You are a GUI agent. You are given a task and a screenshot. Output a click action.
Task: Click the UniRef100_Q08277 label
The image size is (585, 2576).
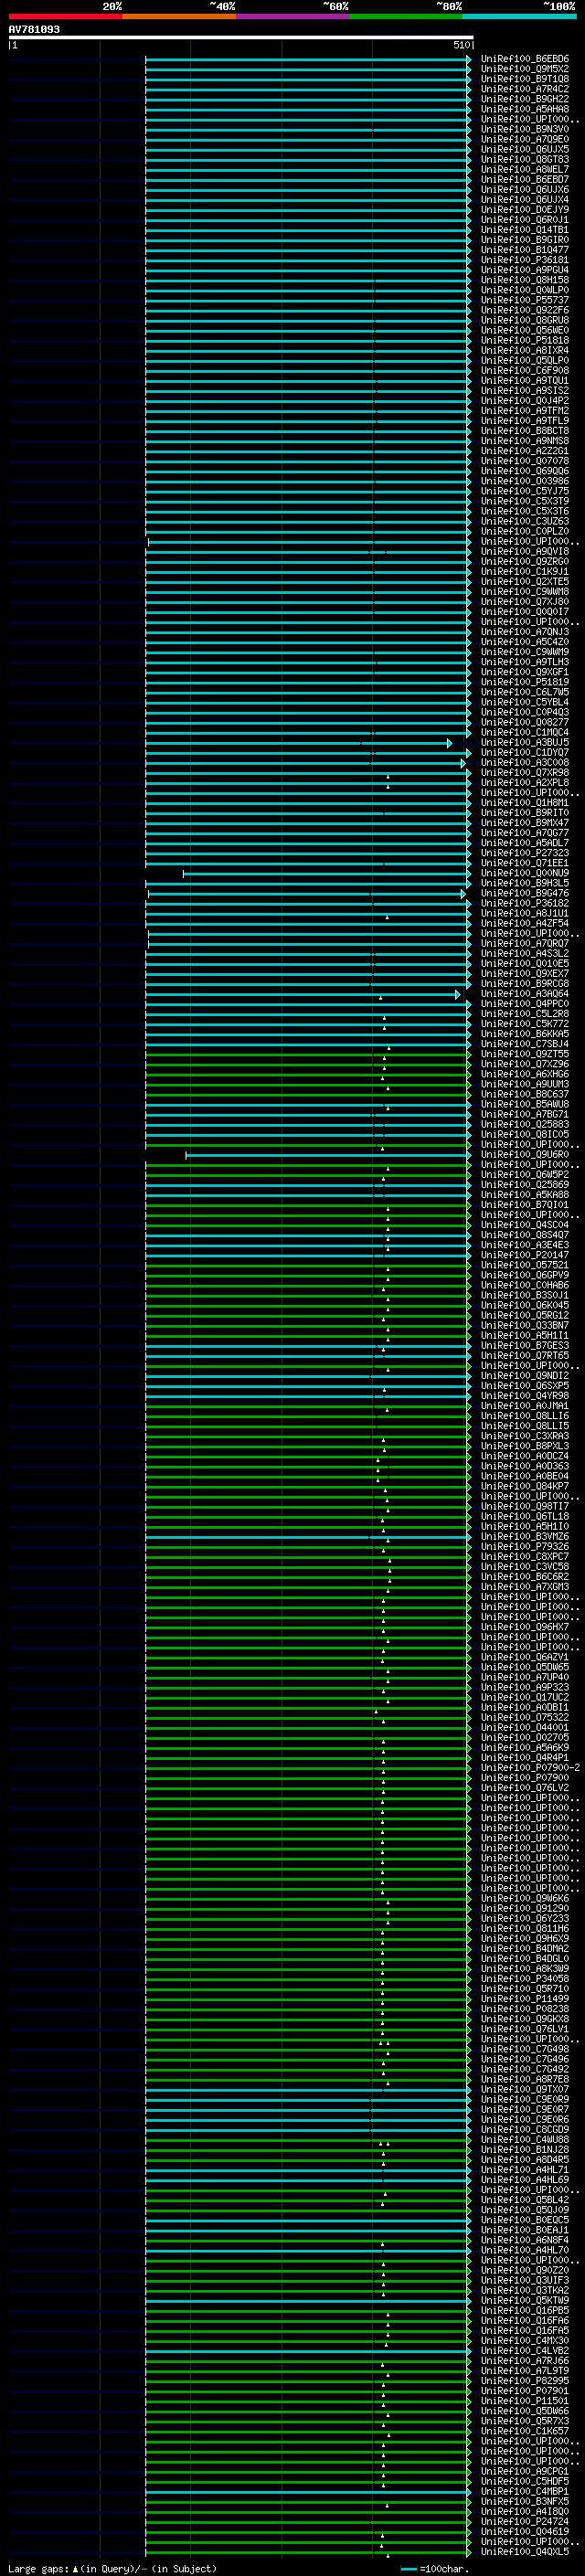coord(524,722)
